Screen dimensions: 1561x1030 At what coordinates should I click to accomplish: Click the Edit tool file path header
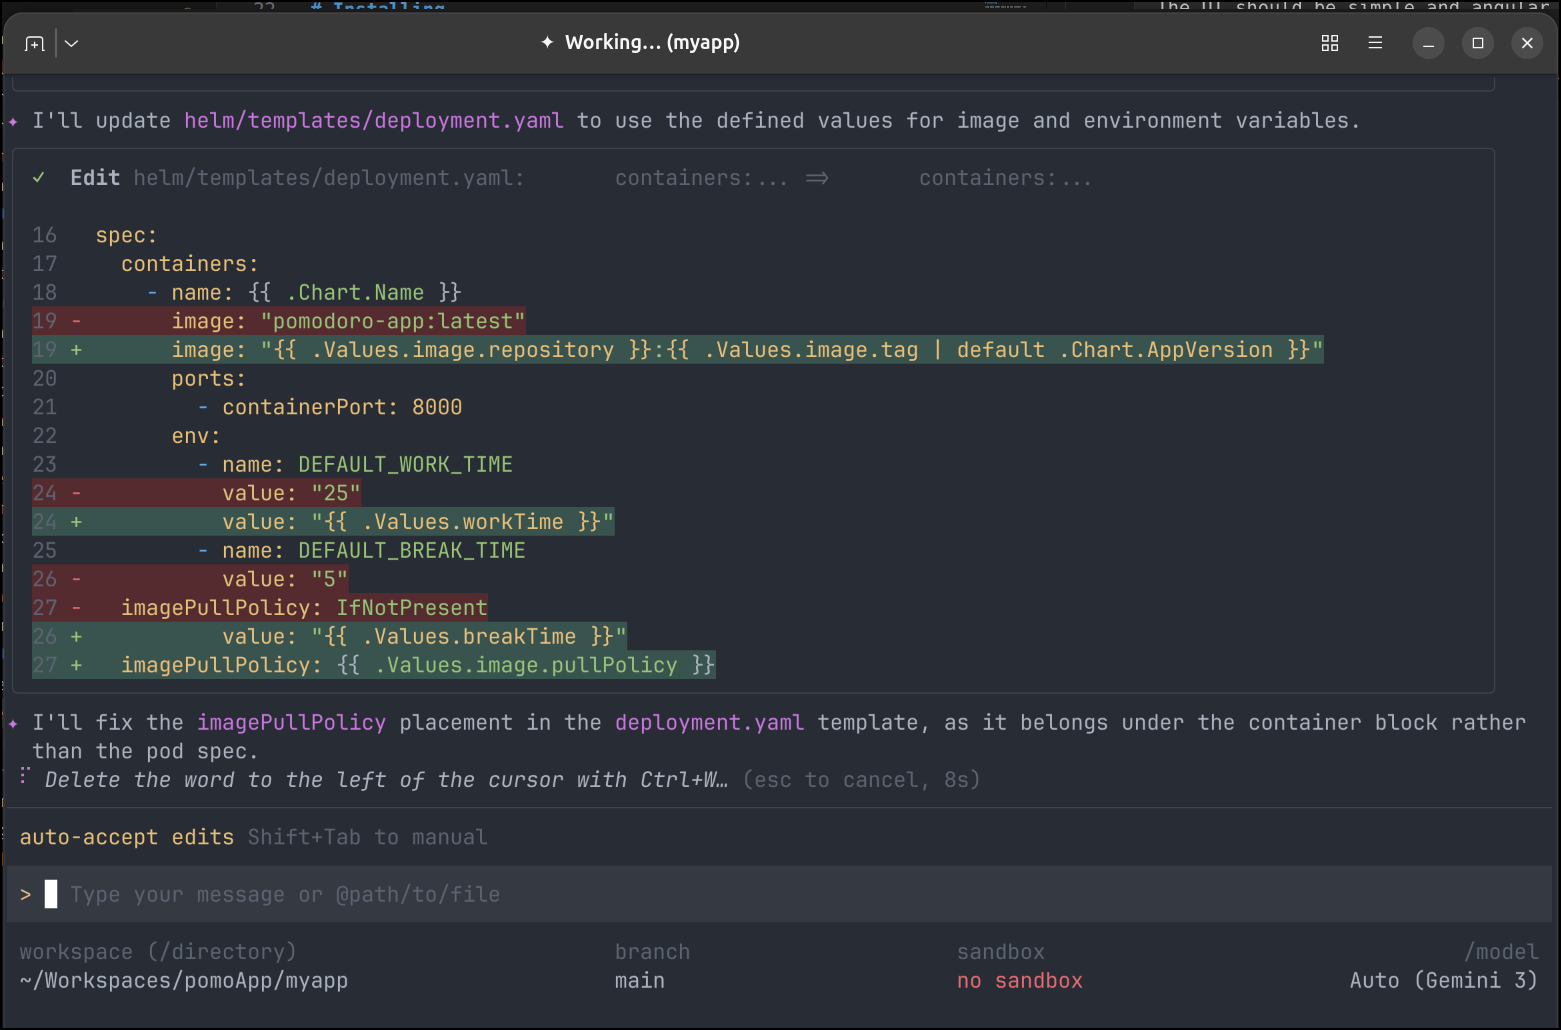[328, 178]
